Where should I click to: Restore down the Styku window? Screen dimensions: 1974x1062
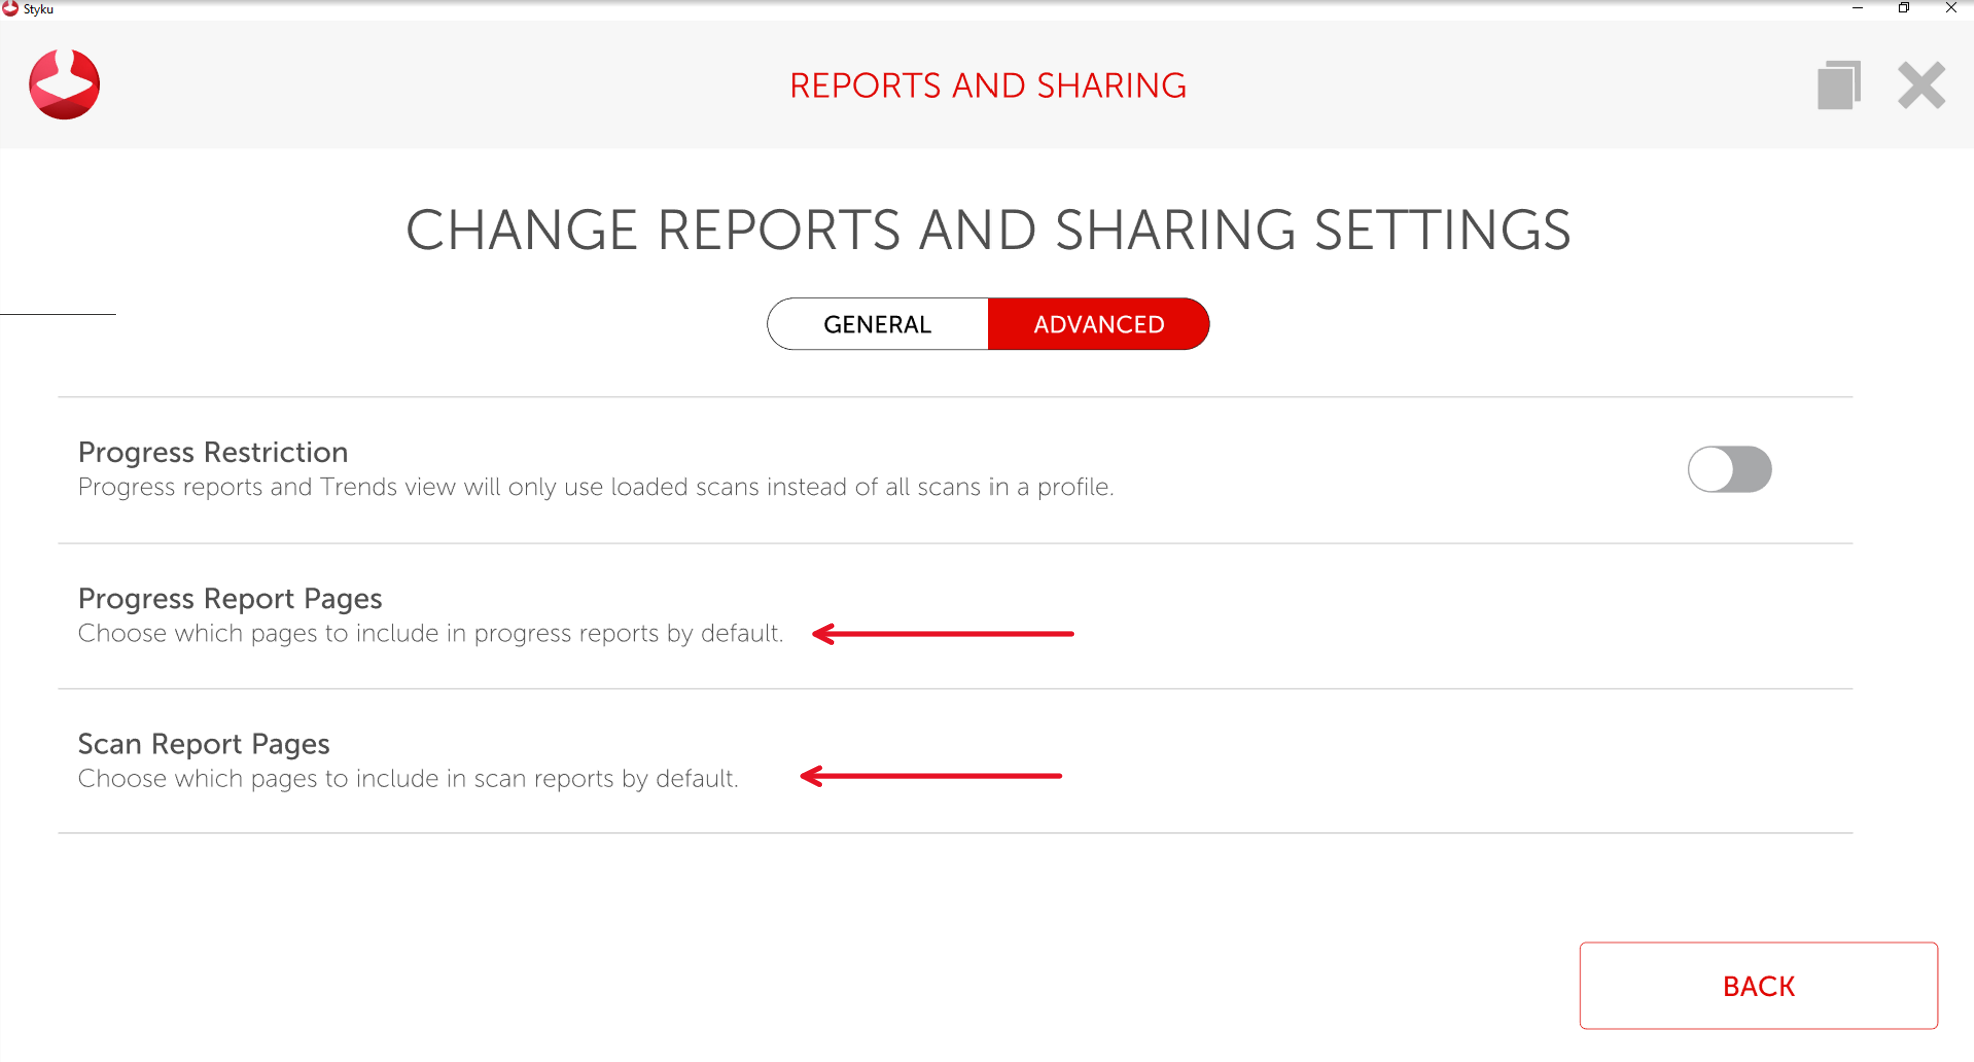1904,8
